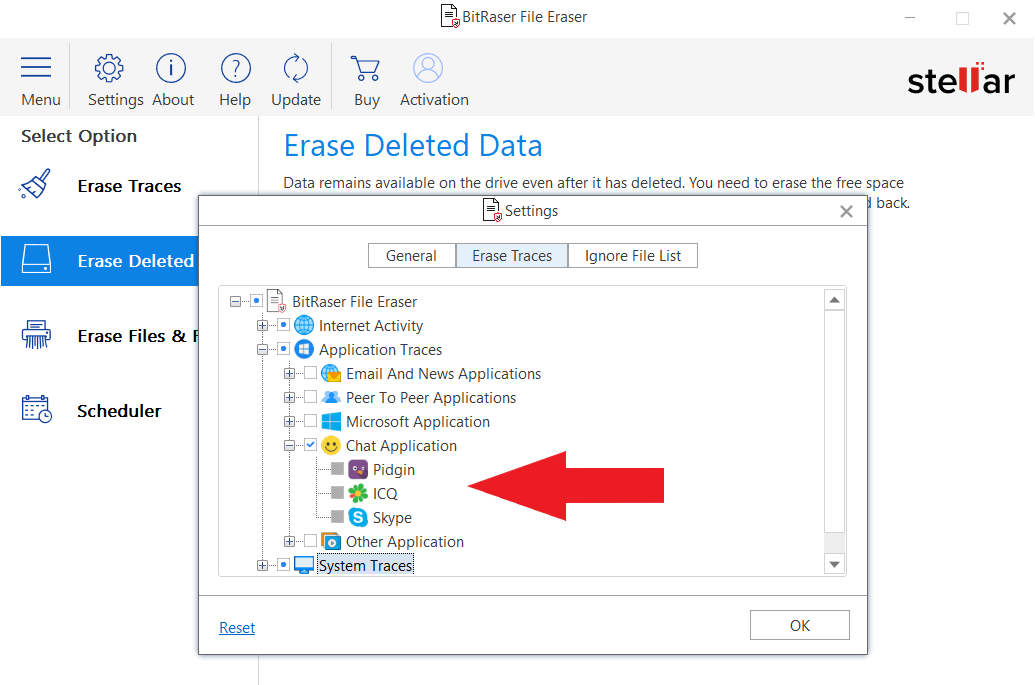Click the tree vertical scrollbar track
Screen dimensions: 1035x685
(834, 432)
